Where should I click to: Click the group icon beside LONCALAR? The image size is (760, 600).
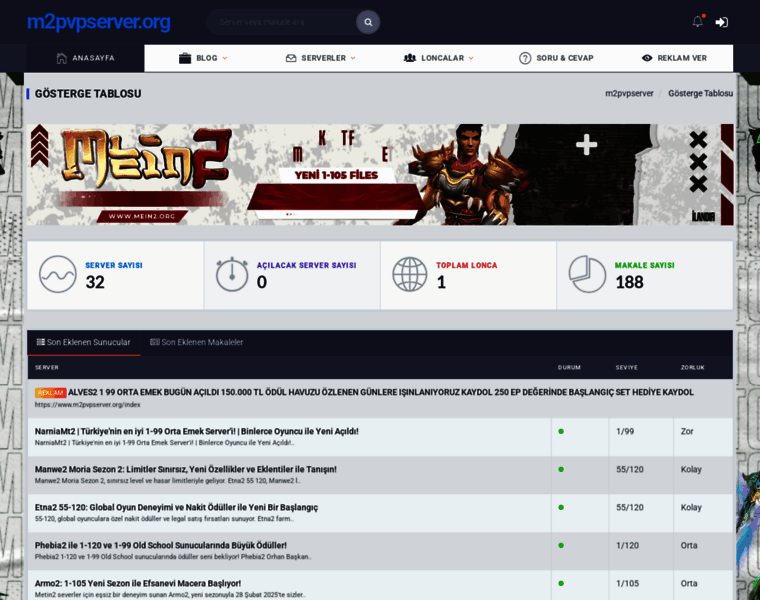point(410,58)
